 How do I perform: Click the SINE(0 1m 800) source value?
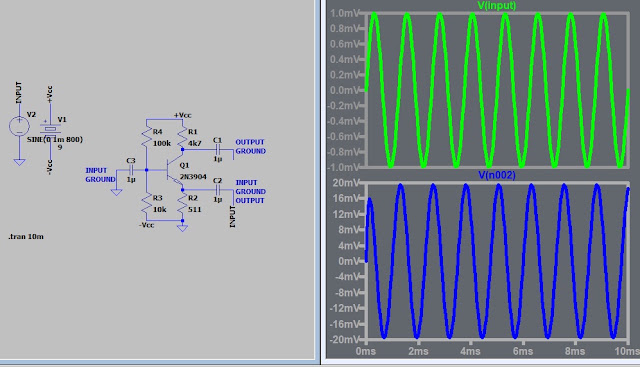pos(55,140)
